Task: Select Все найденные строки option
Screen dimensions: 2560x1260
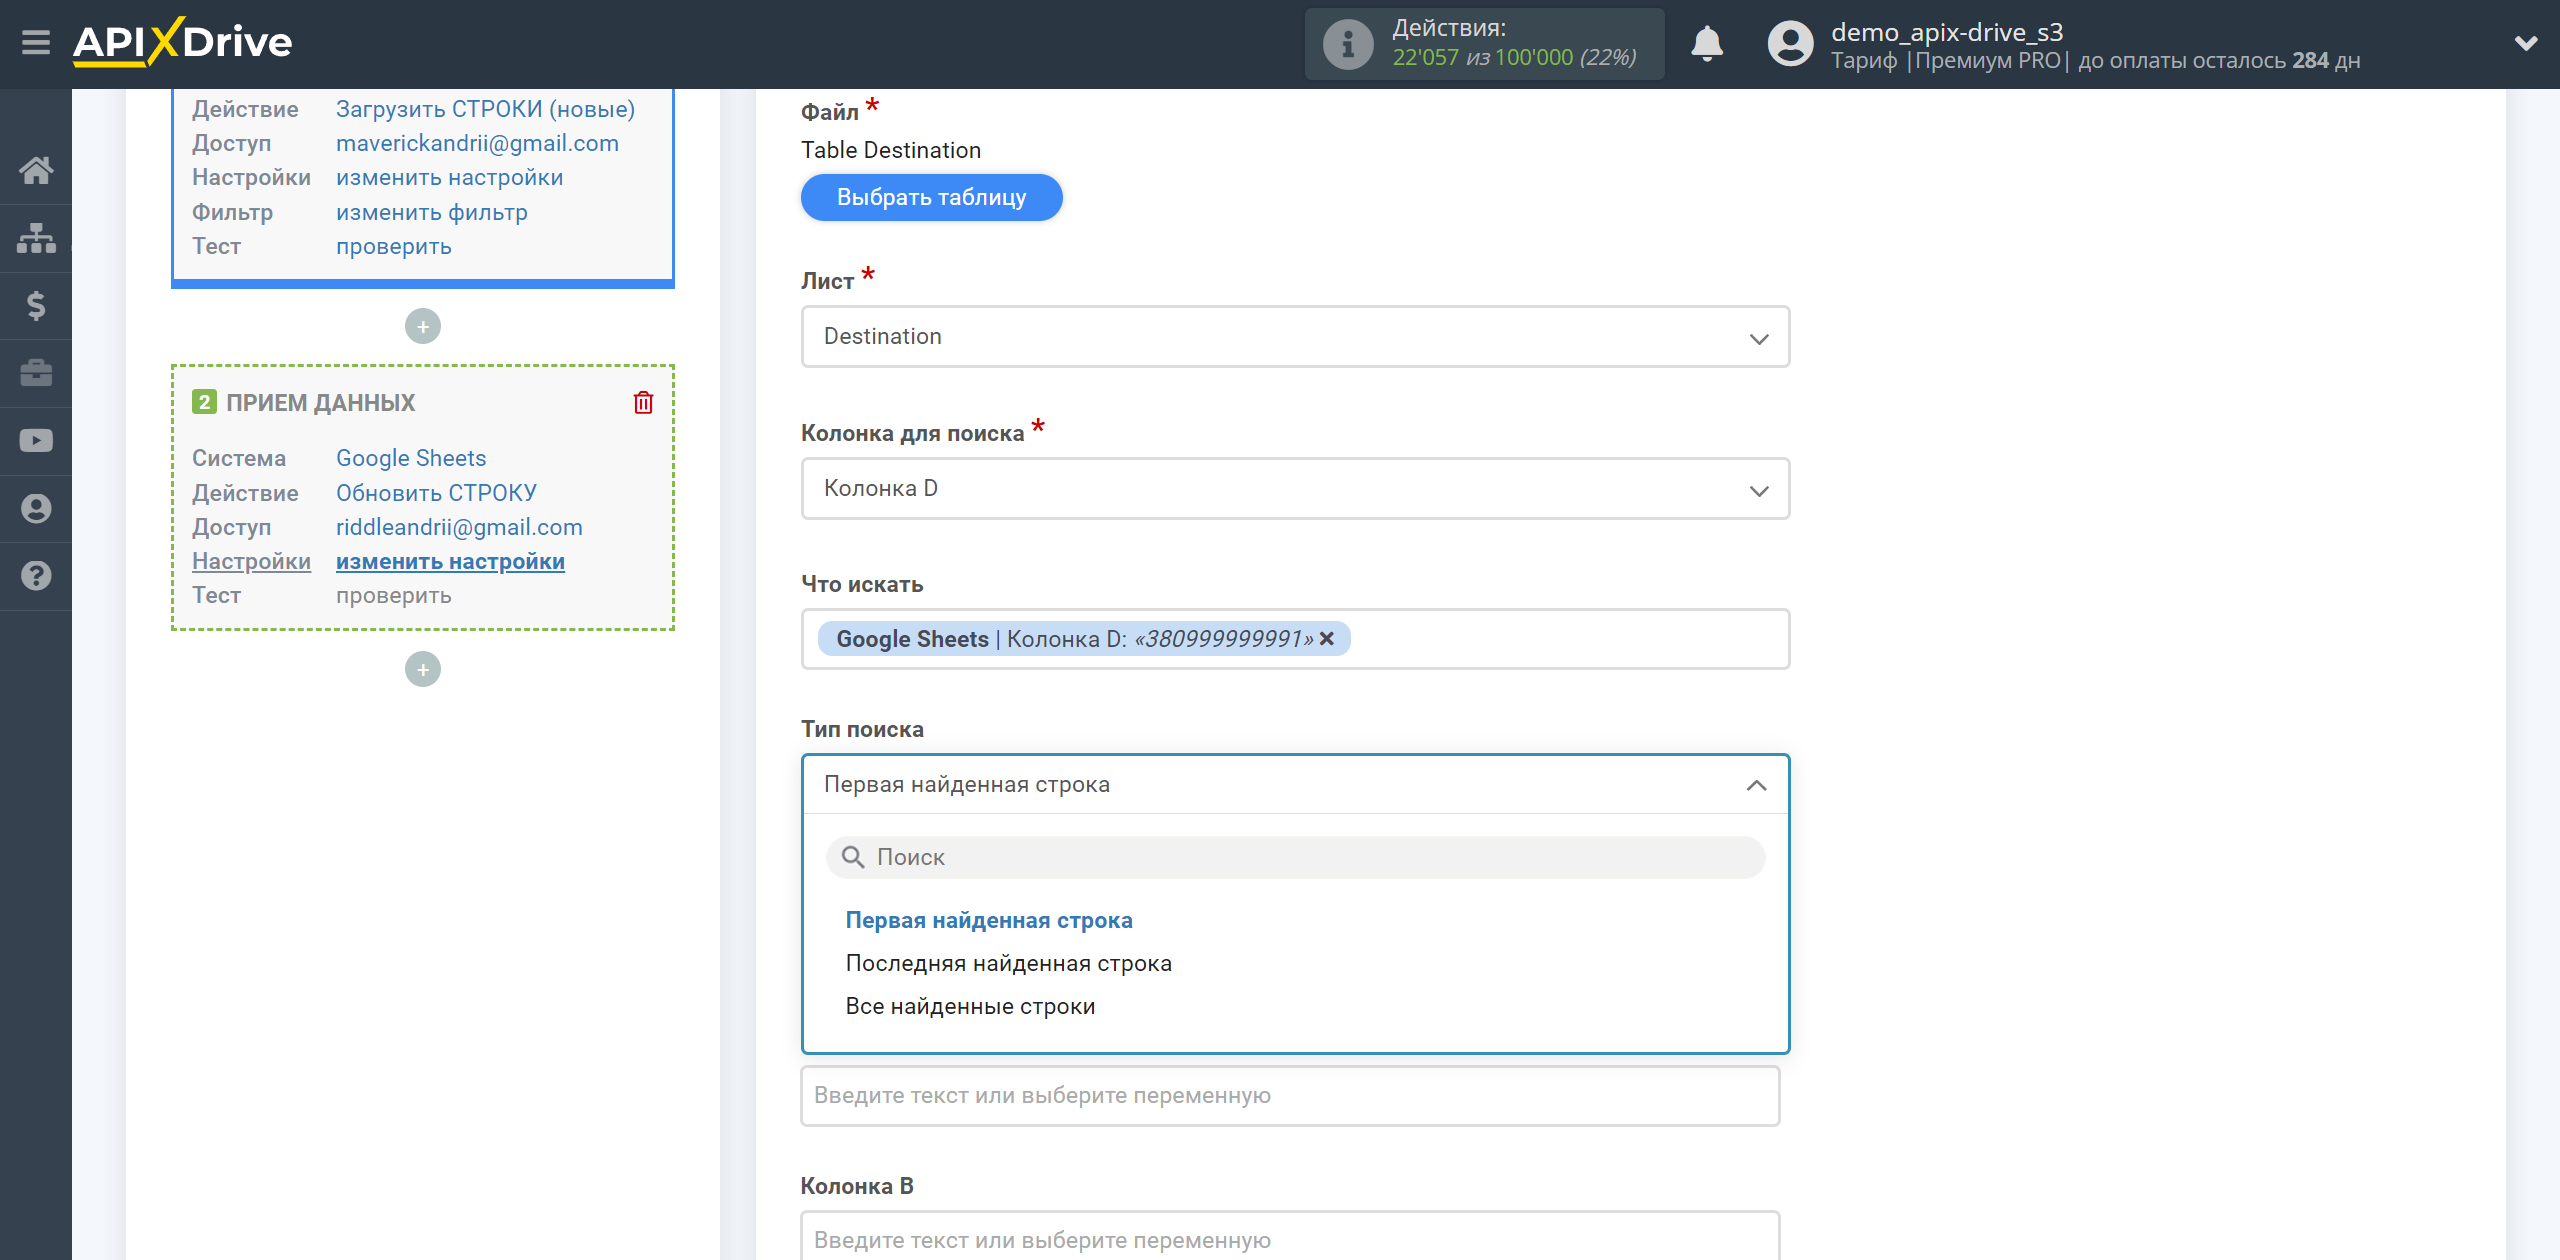Action: 970,1006
